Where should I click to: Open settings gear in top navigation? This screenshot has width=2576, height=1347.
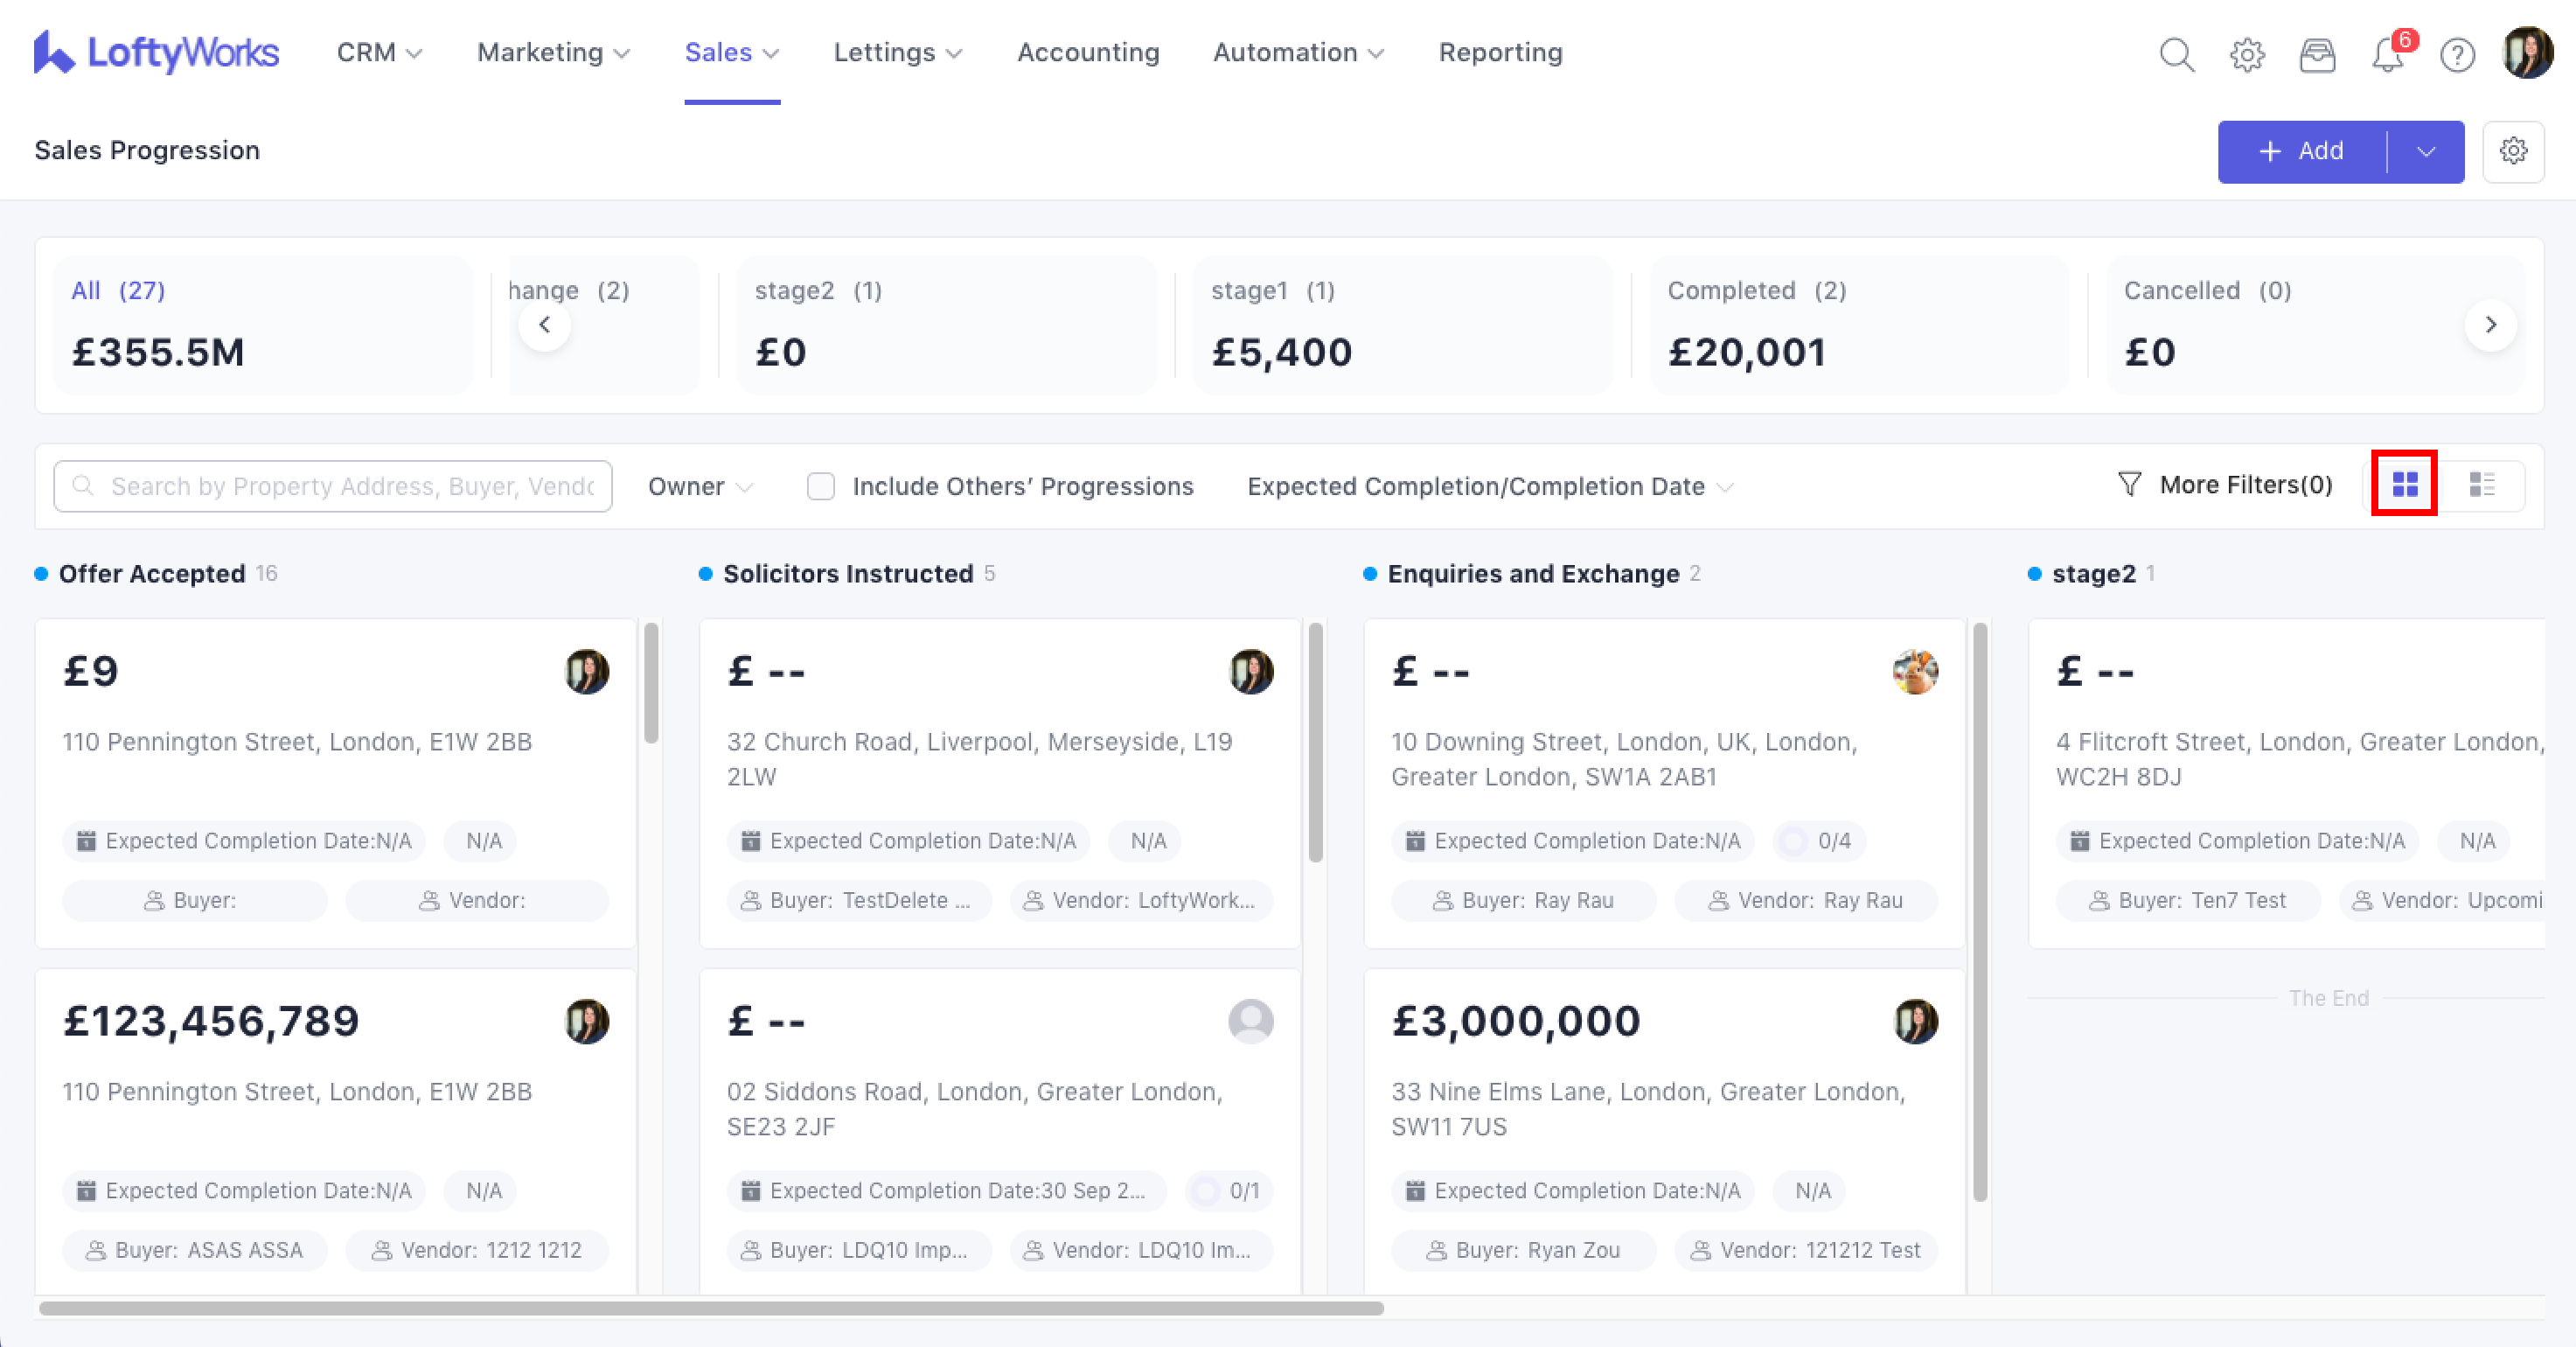tap(2247, 54)
